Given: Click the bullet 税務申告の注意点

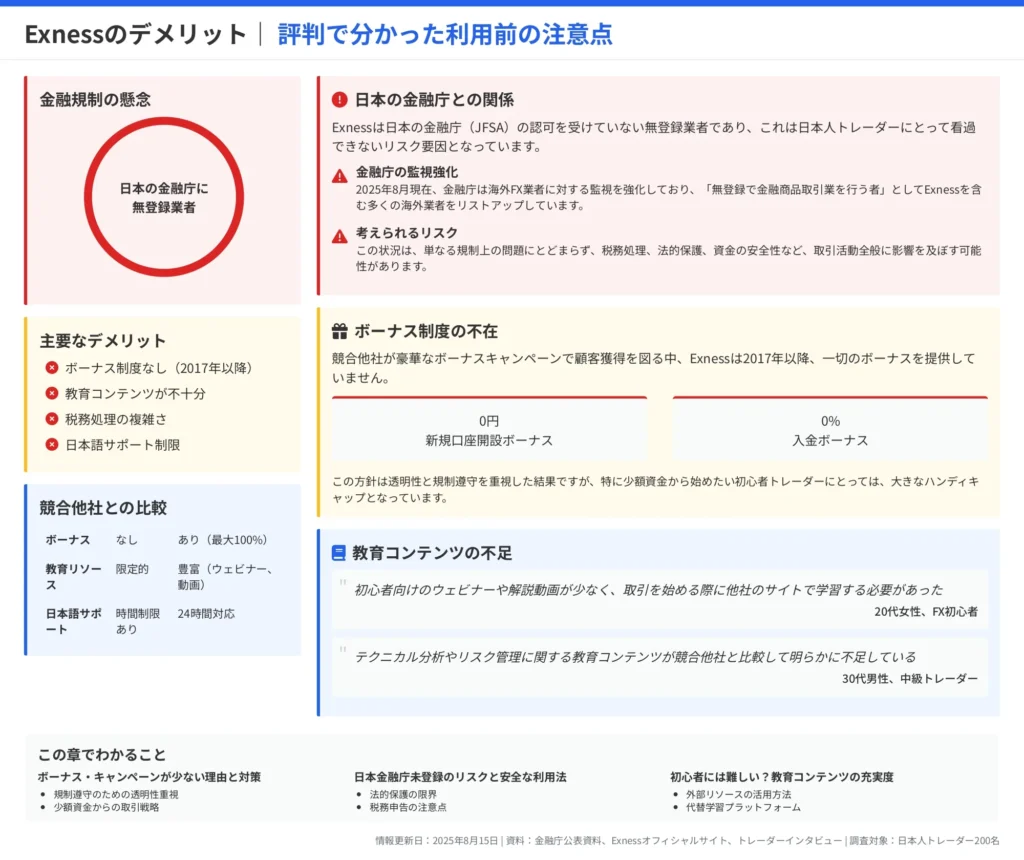Looking at the screenshot, I should pos(408,808).
